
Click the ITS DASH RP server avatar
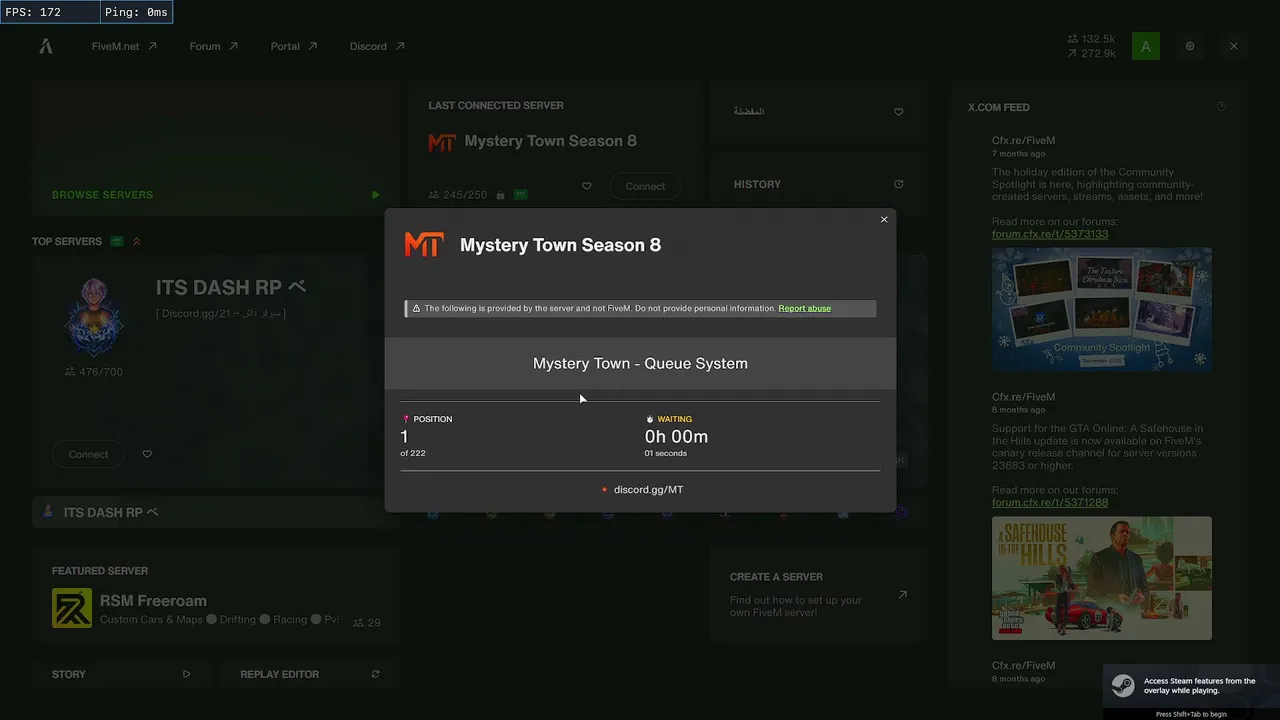point(94,317)
